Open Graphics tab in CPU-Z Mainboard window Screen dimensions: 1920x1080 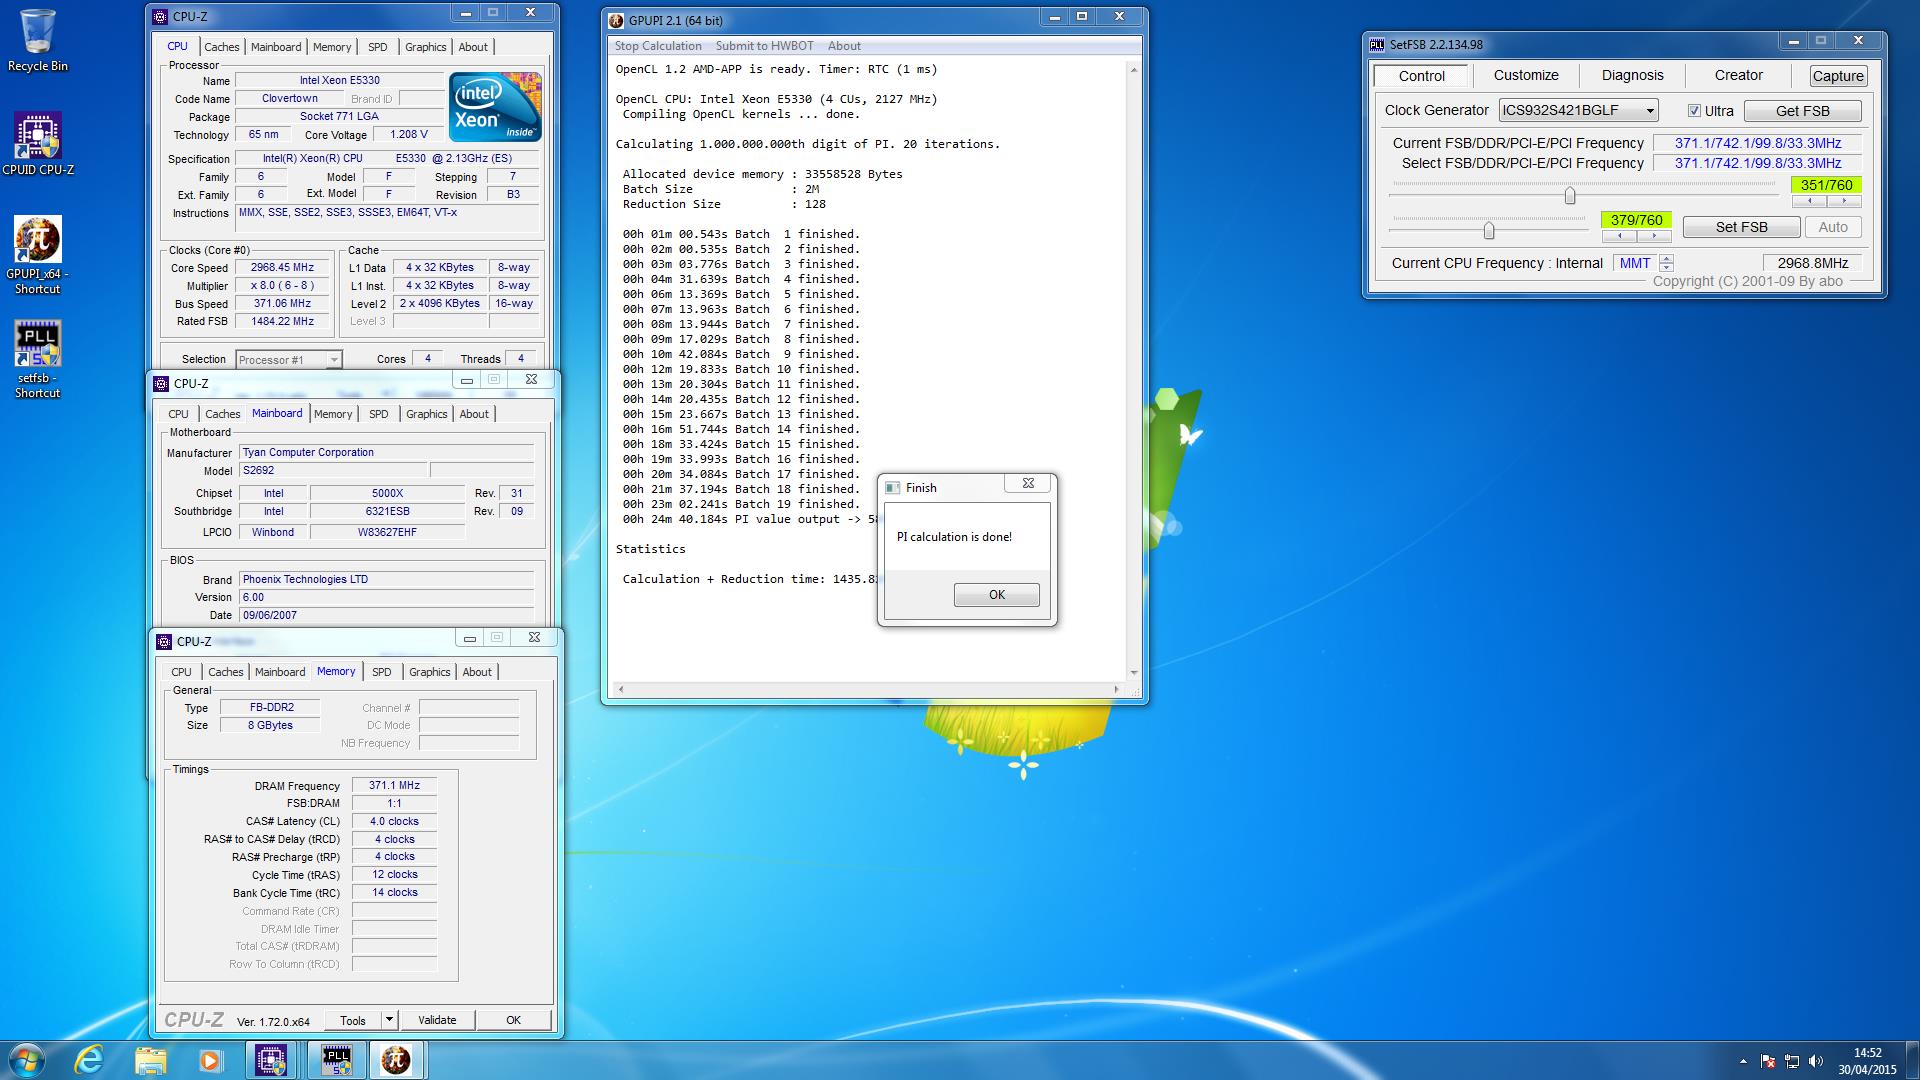click(x=427, y=414)
